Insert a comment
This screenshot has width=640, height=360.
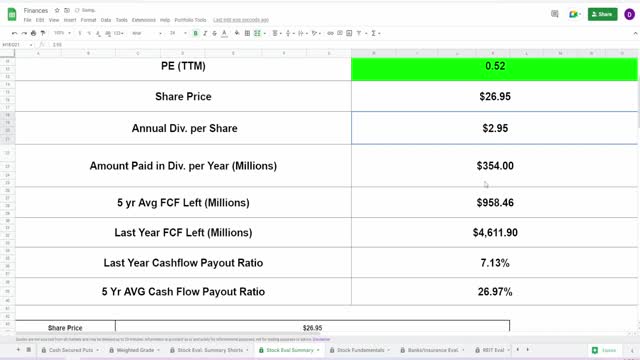(x=340, y=33)
